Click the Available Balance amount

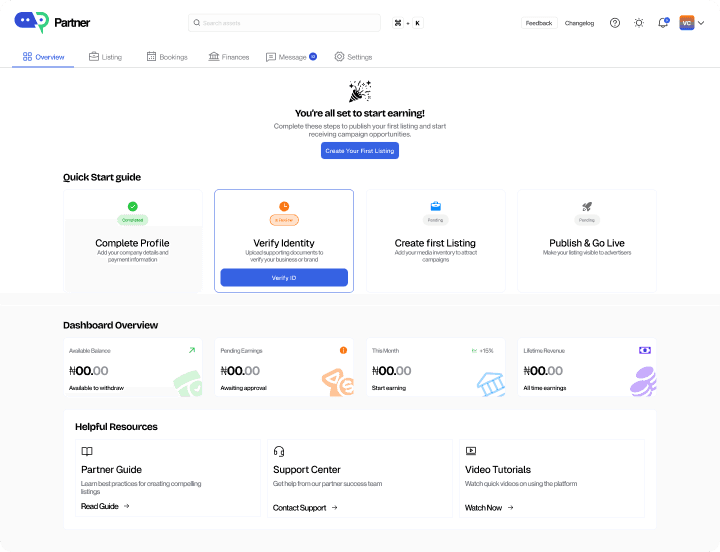click(x=89, y=371)
